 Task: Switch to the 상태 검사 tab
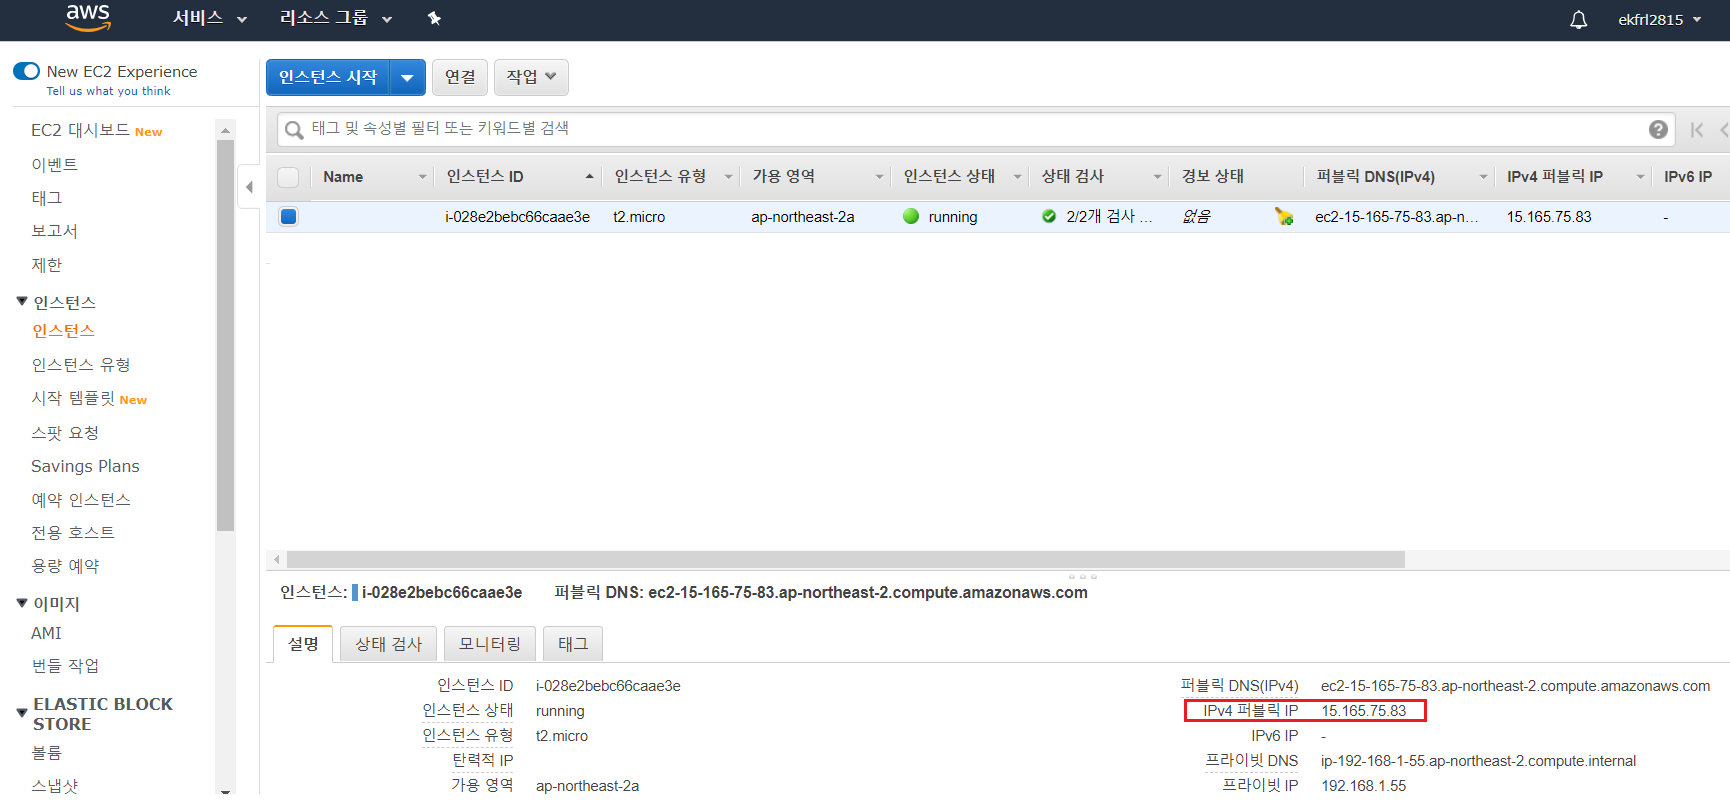[x=388, y=644]
